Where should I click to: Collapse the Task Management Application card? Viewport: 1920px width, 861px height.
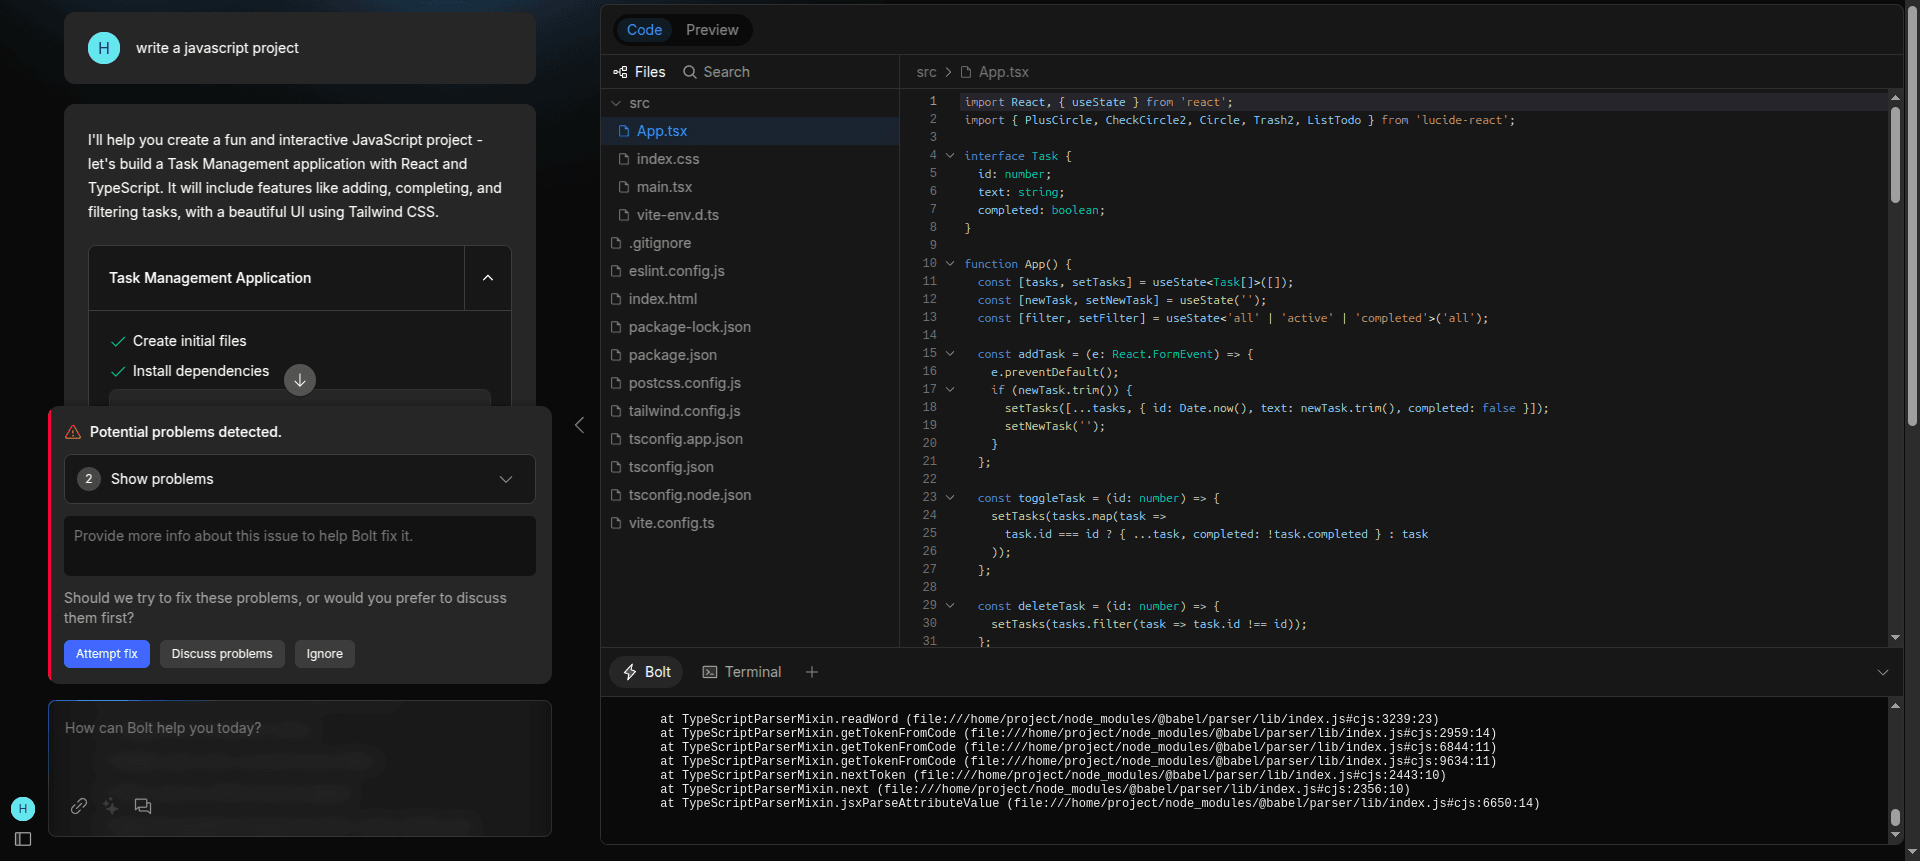tap(488, 278)
